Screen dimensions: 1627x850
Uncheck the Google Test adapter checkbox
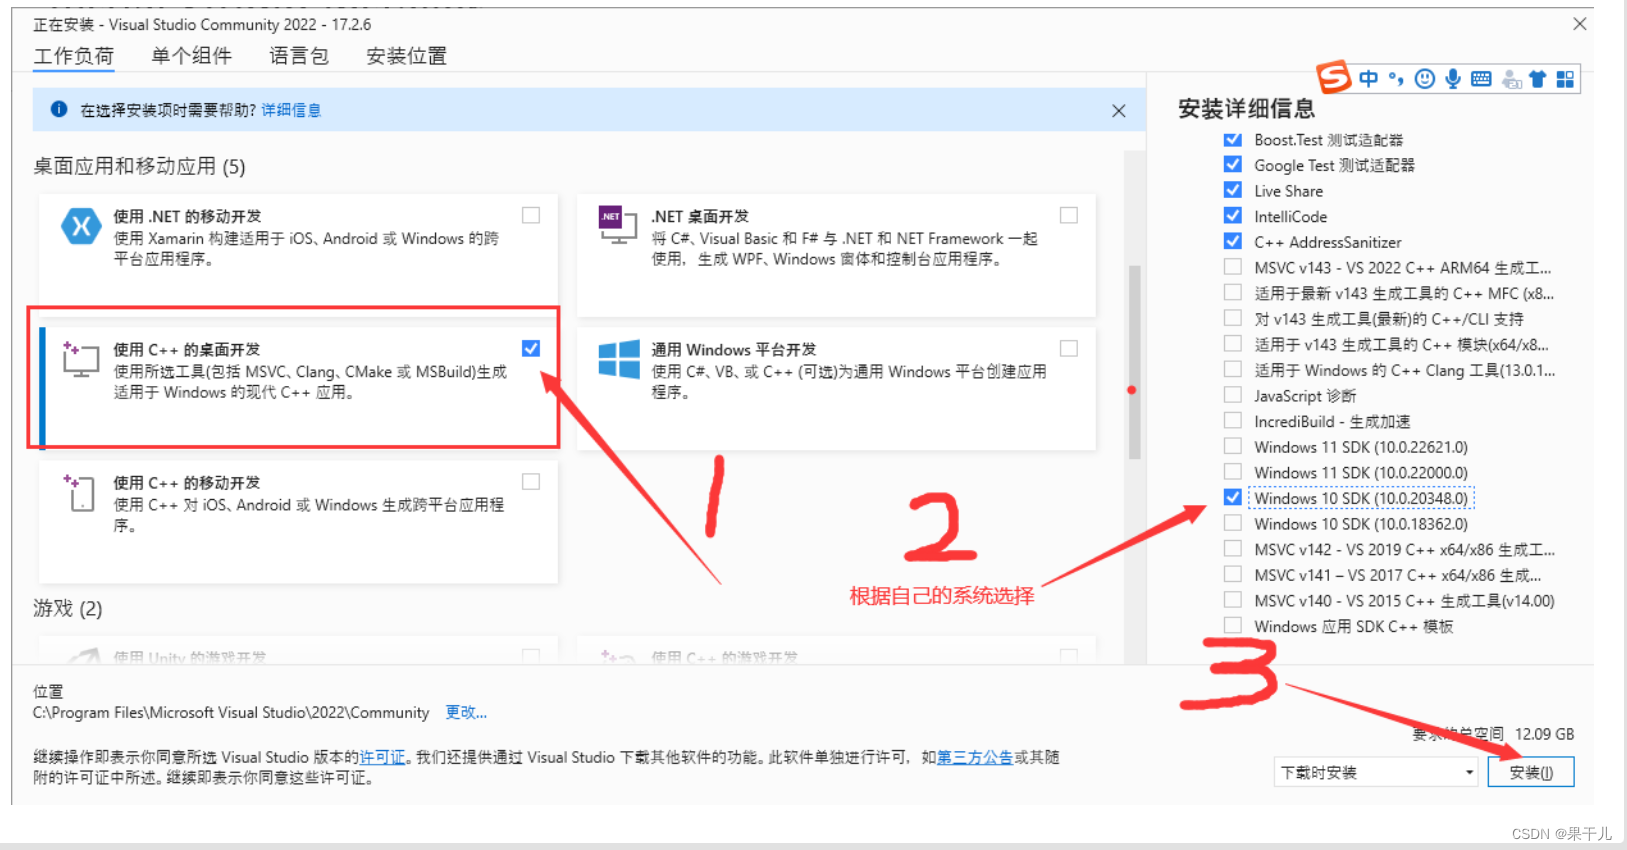click(1233, 164)
